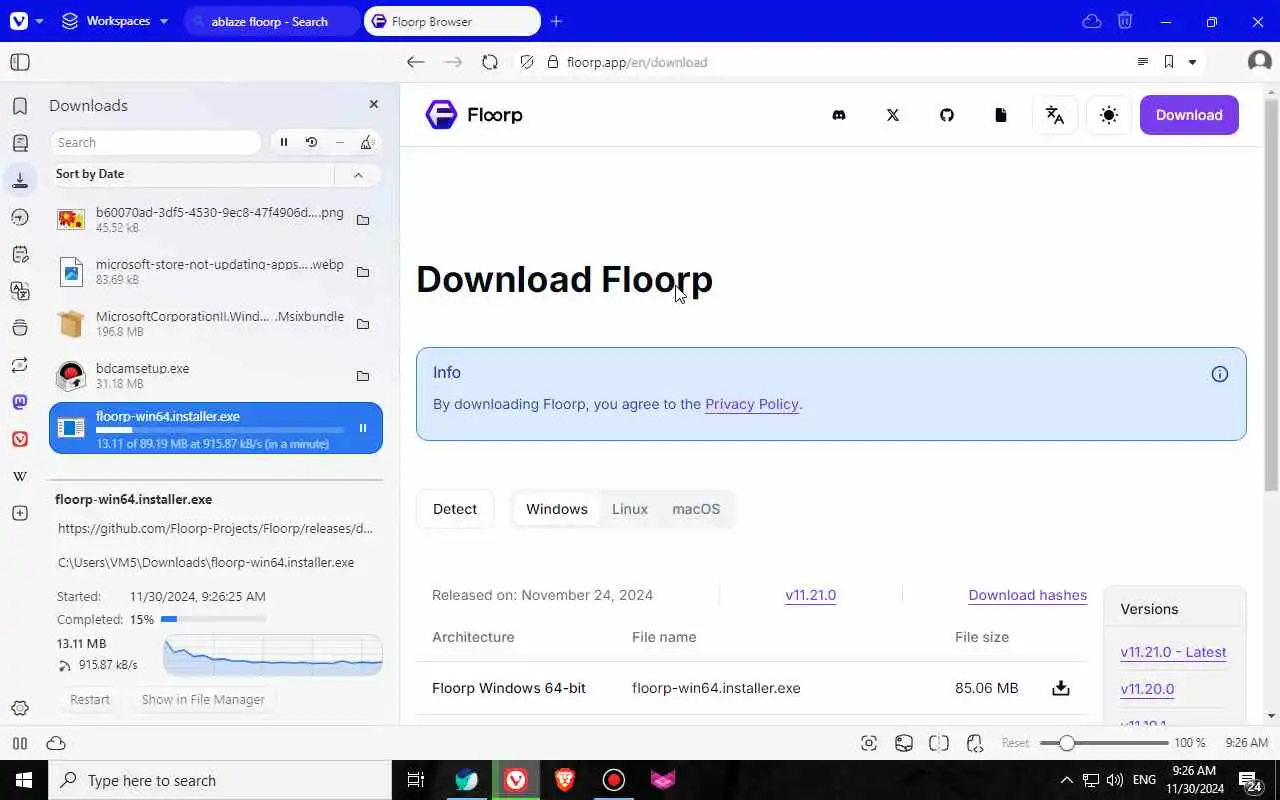The width and height of the screenshot is (1280, 800).
Task: Add a new web panel
Action: (x=20, y=513)
